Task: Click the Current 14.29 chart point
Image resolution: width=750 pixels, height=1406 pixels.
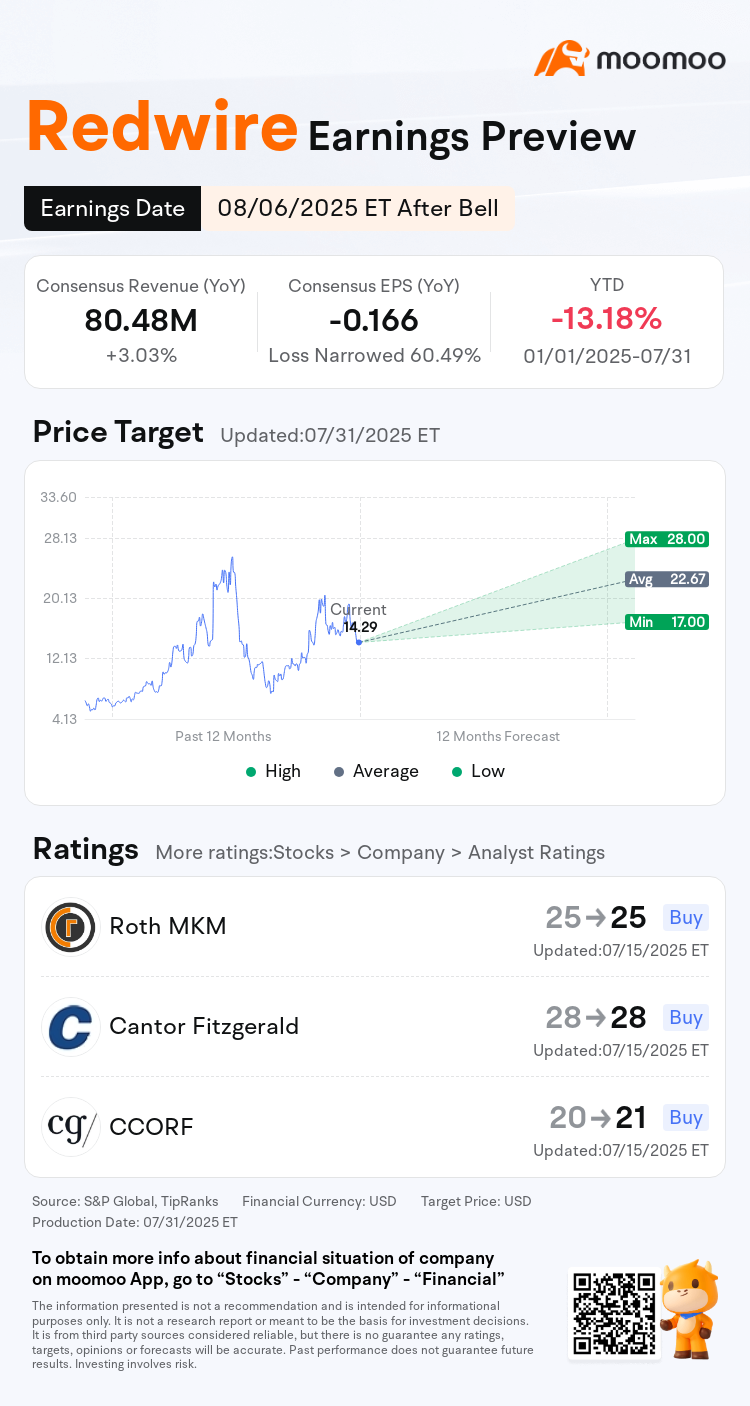Action: (x=359, y=642)
